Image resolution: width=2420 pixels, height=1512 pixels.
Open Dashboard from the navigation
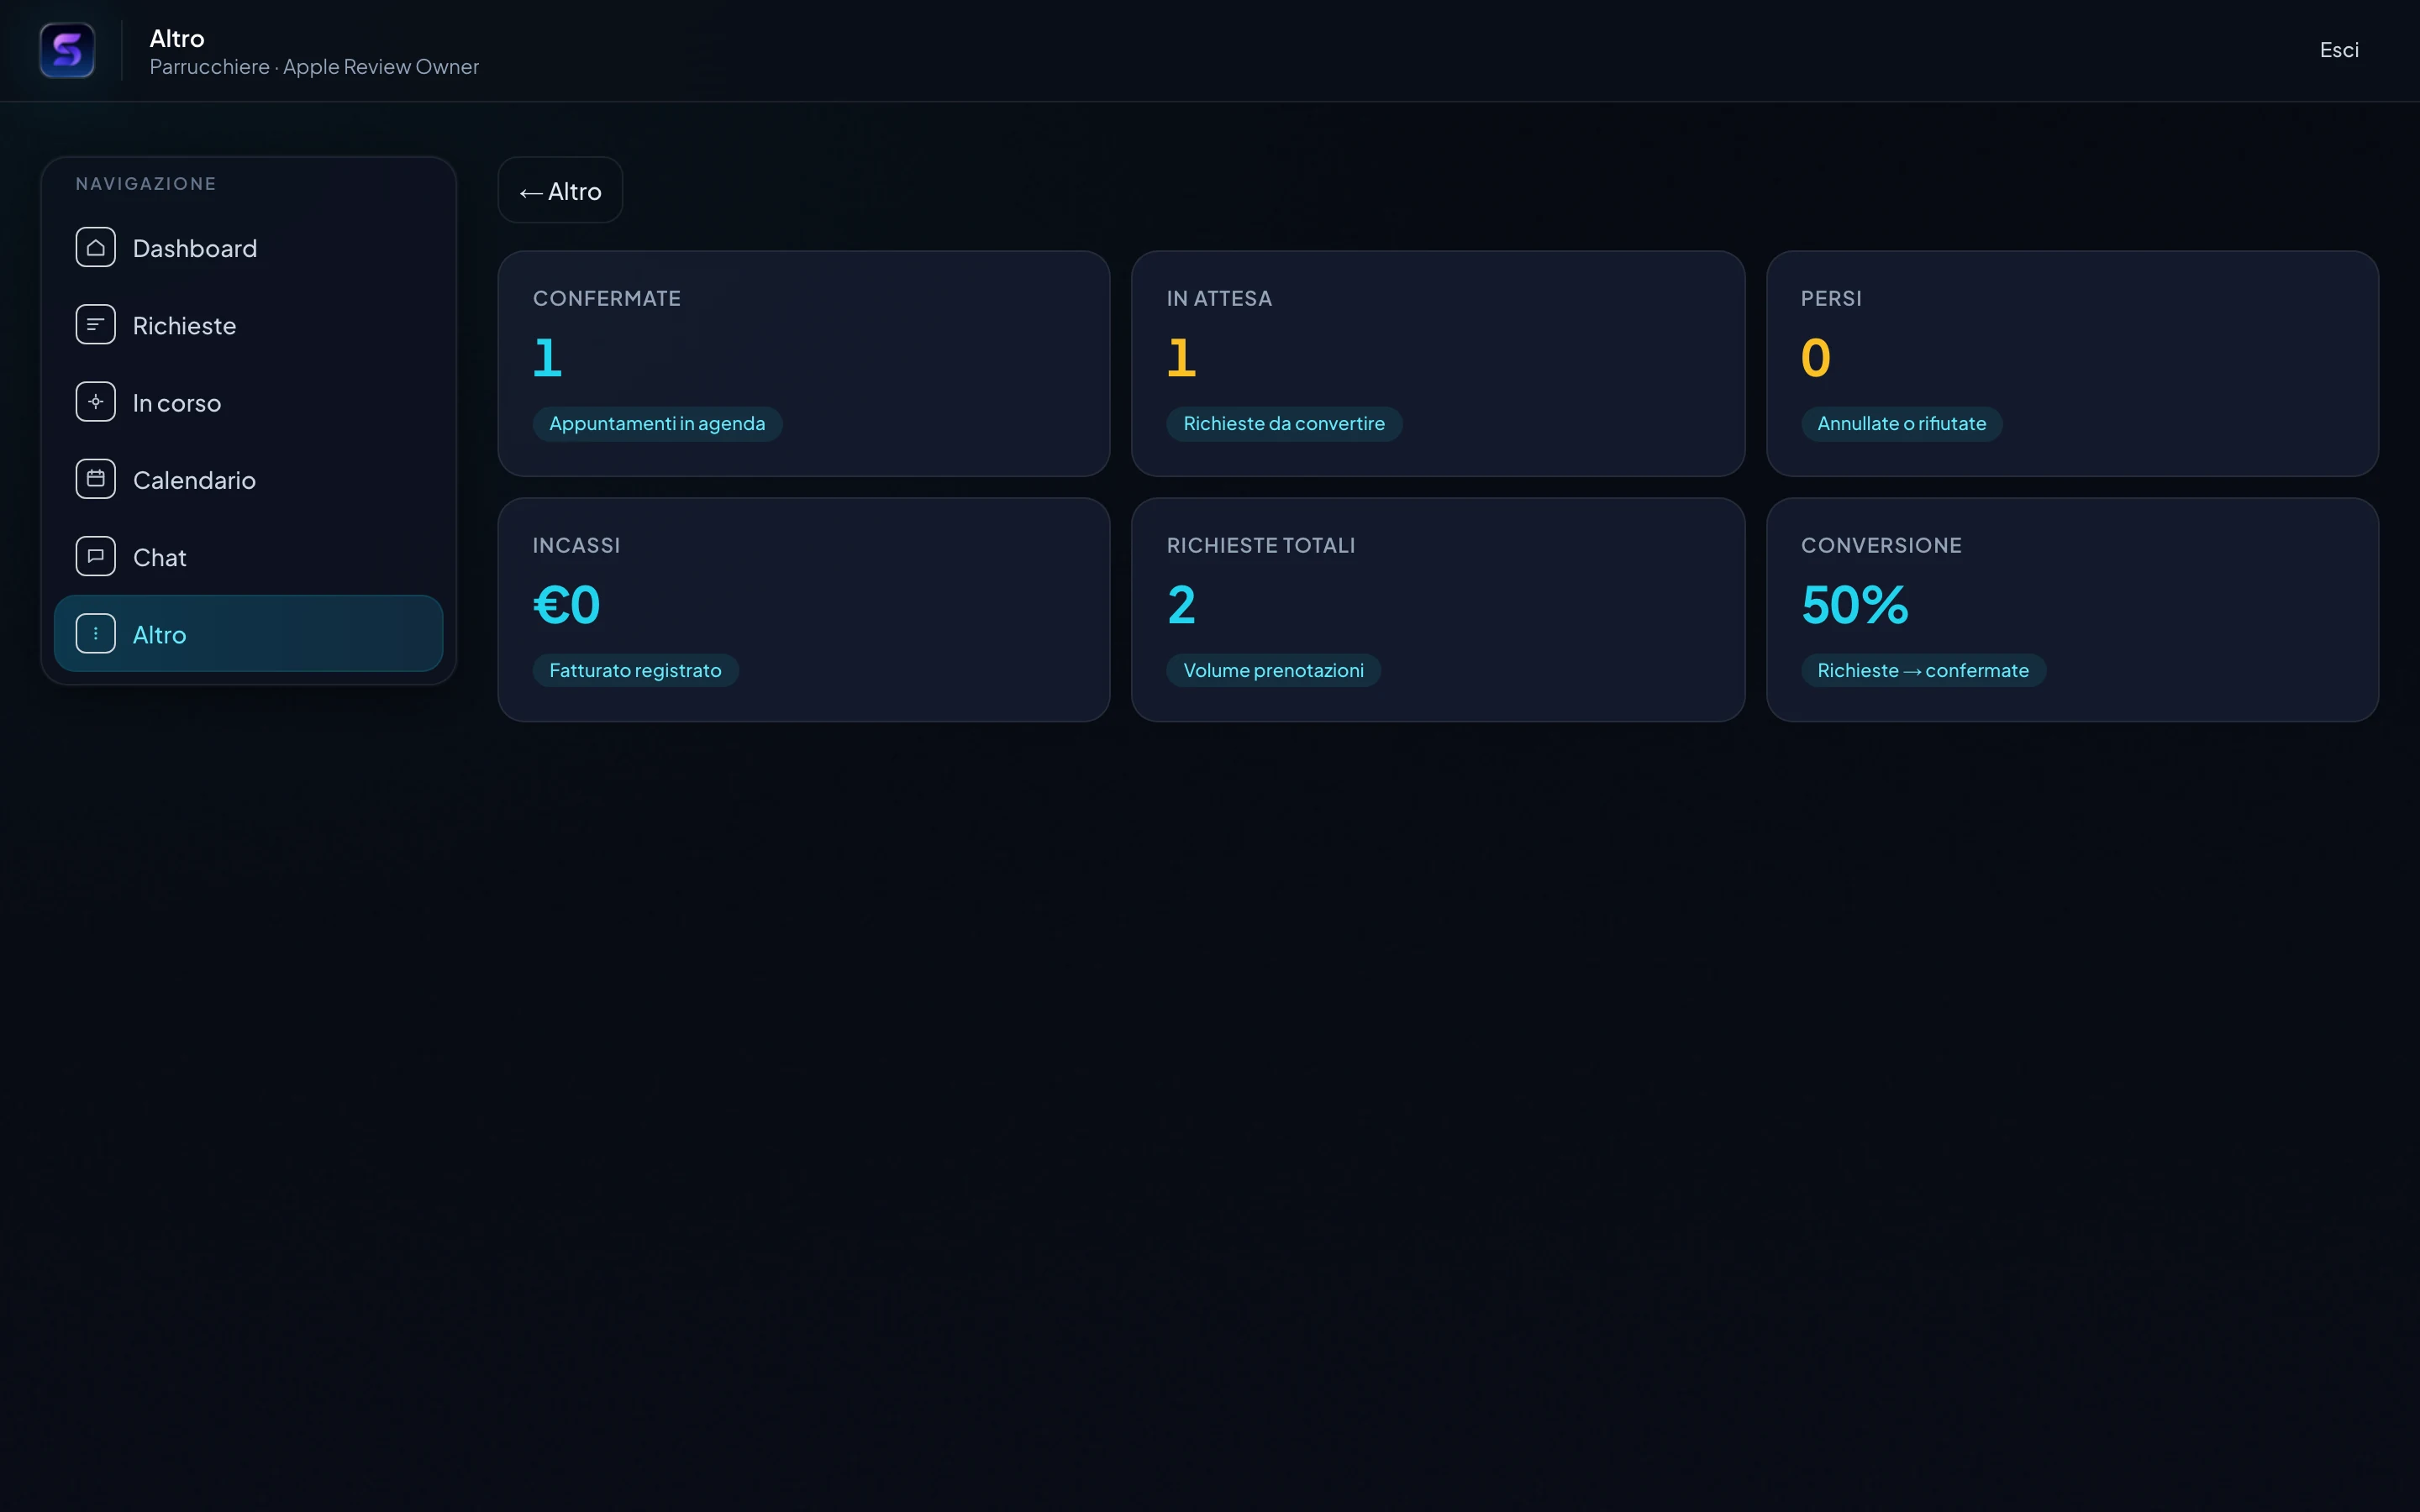(x=248, y=248)
